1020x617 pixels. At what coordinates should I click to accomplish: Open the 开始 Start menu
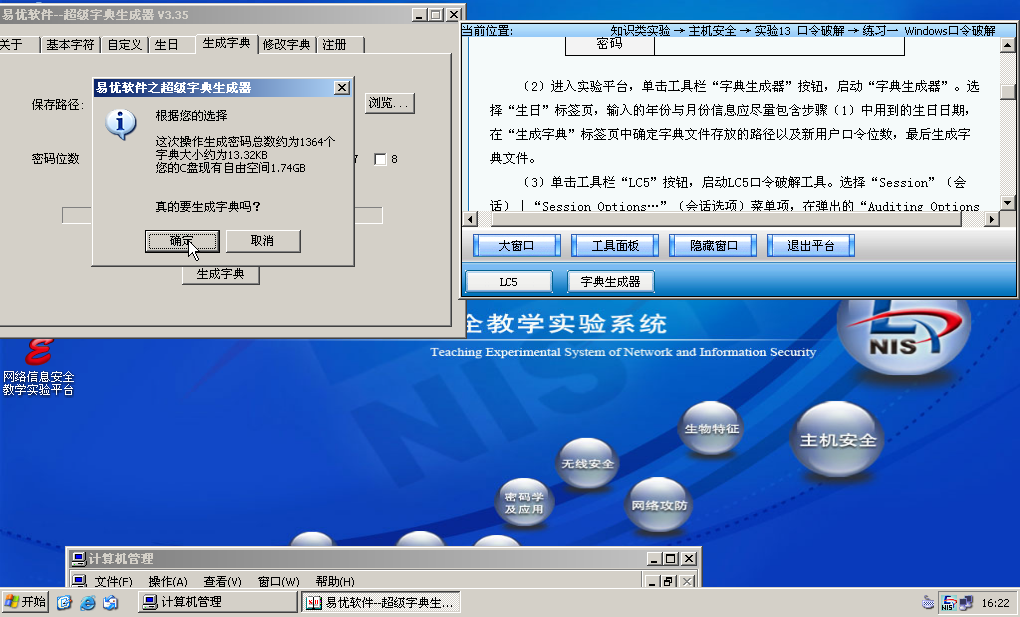click(25, 602)
